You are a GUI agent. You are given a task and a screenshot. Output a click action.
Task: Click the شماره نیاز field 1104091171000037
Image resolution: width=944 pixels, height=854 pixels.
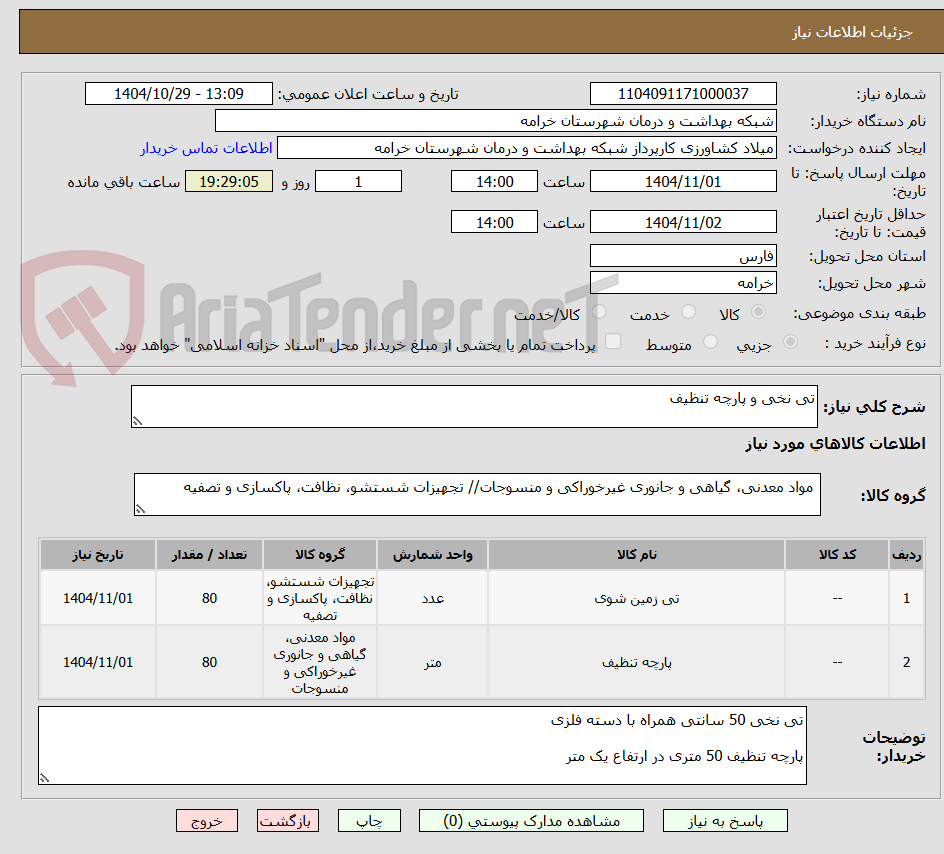(x=683, y=94)
